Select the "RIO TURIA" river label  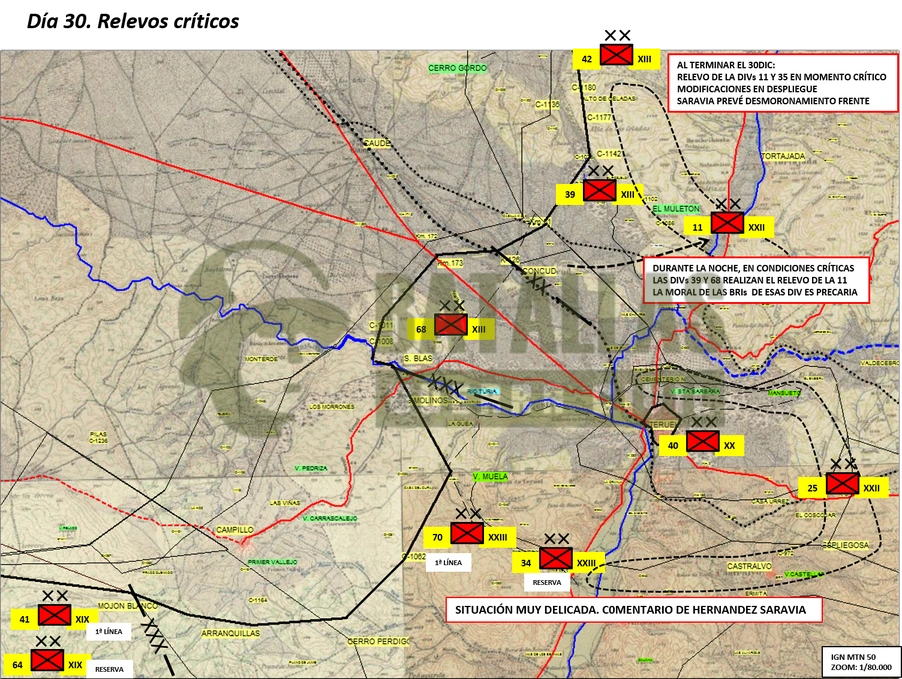click(x=483, y=391)
